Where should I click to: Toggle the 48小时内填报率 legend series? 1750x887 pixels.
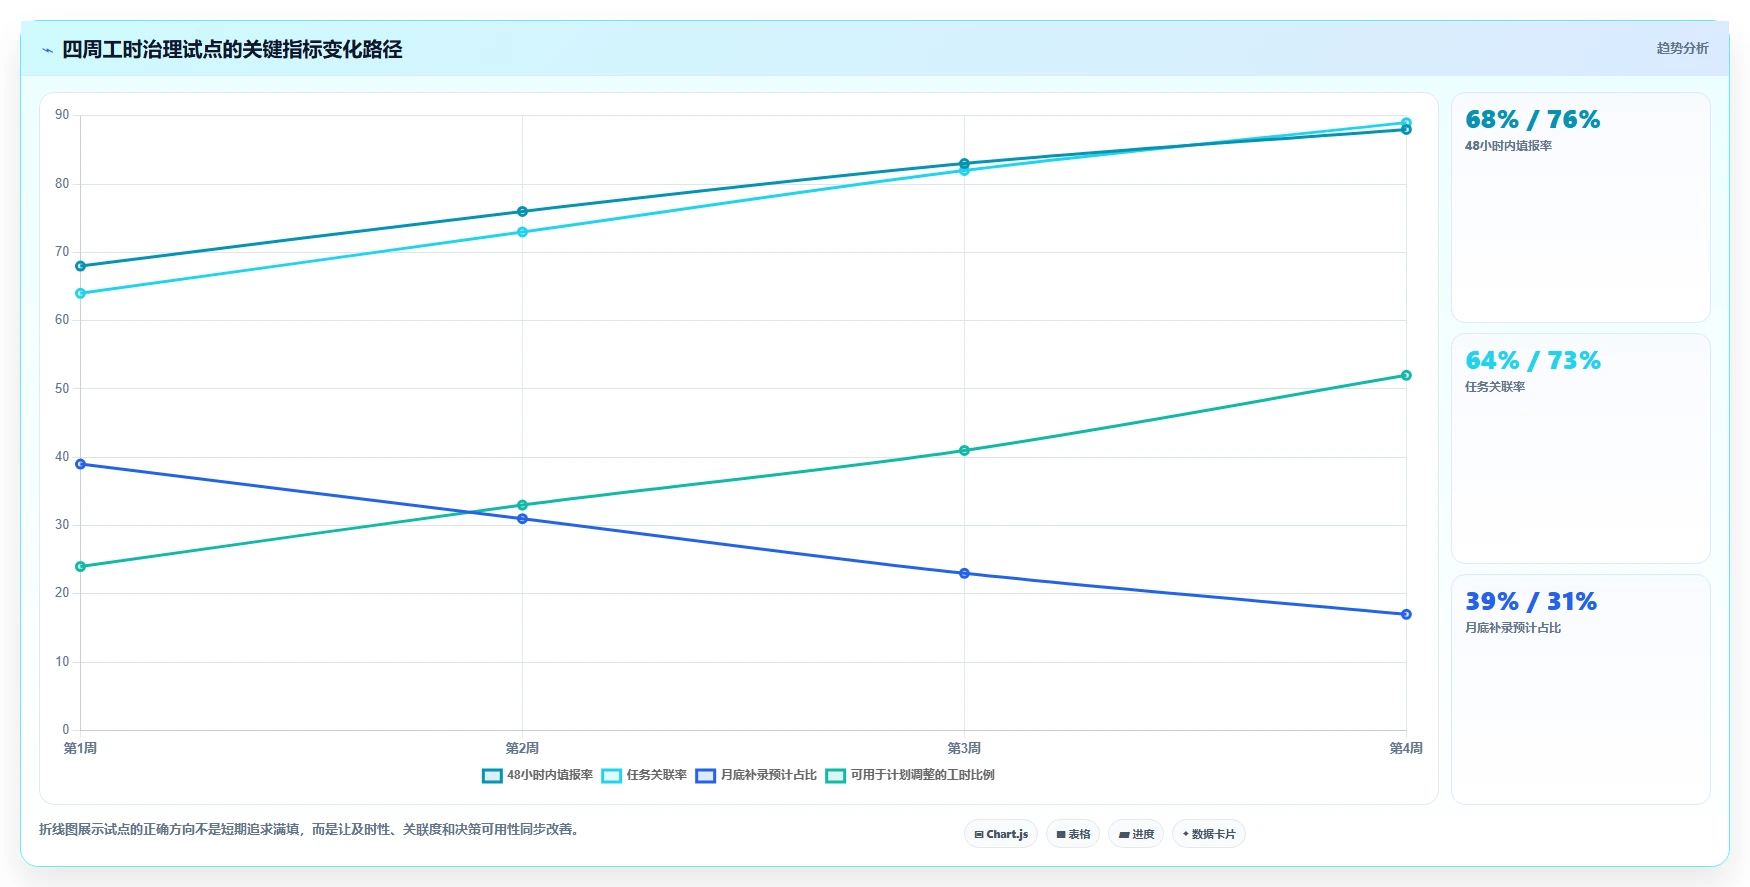coord(537,775)
